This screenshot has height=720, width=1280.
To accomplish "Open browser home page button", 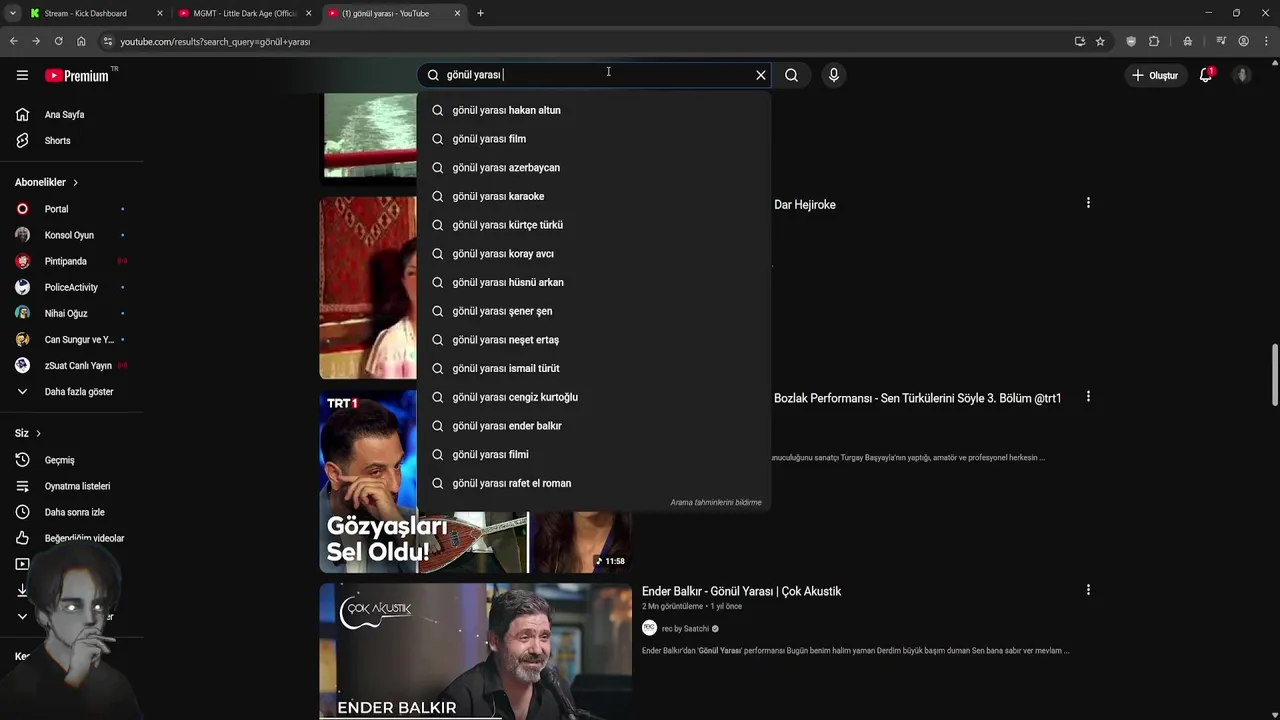I will 81,41.
